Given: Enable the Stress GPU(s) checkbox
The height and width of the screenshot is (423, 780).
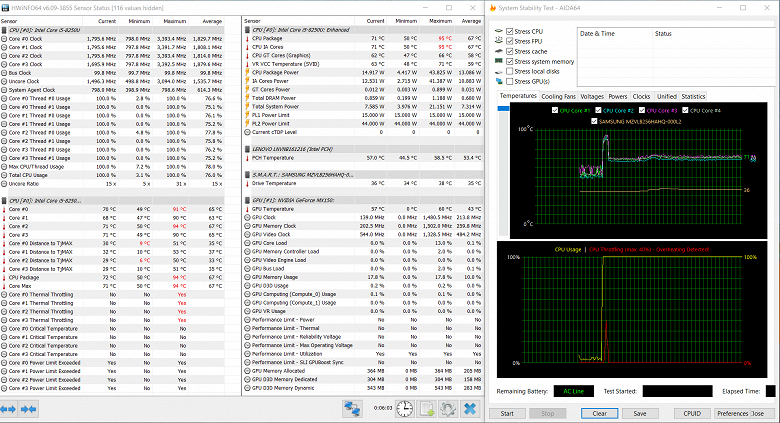Looking at the screenshot, I should (509, 81).
